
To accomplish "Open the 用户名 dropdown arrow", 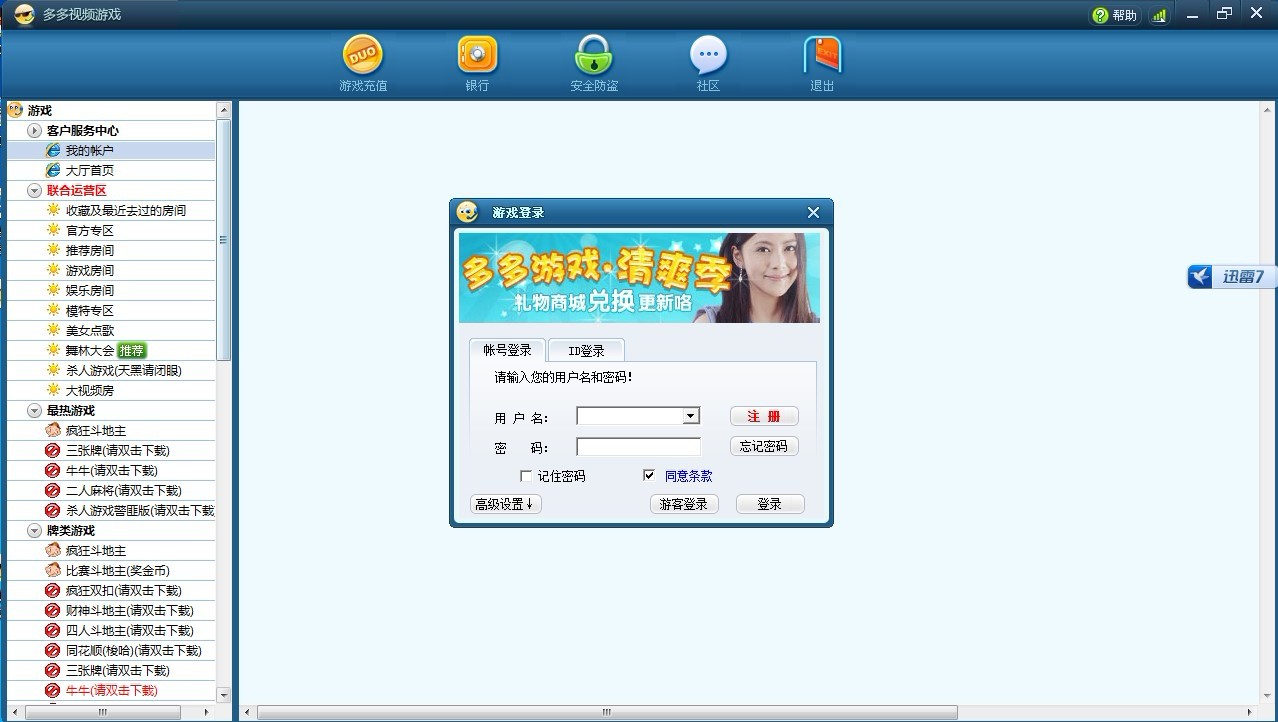I will tap(690, 416).
